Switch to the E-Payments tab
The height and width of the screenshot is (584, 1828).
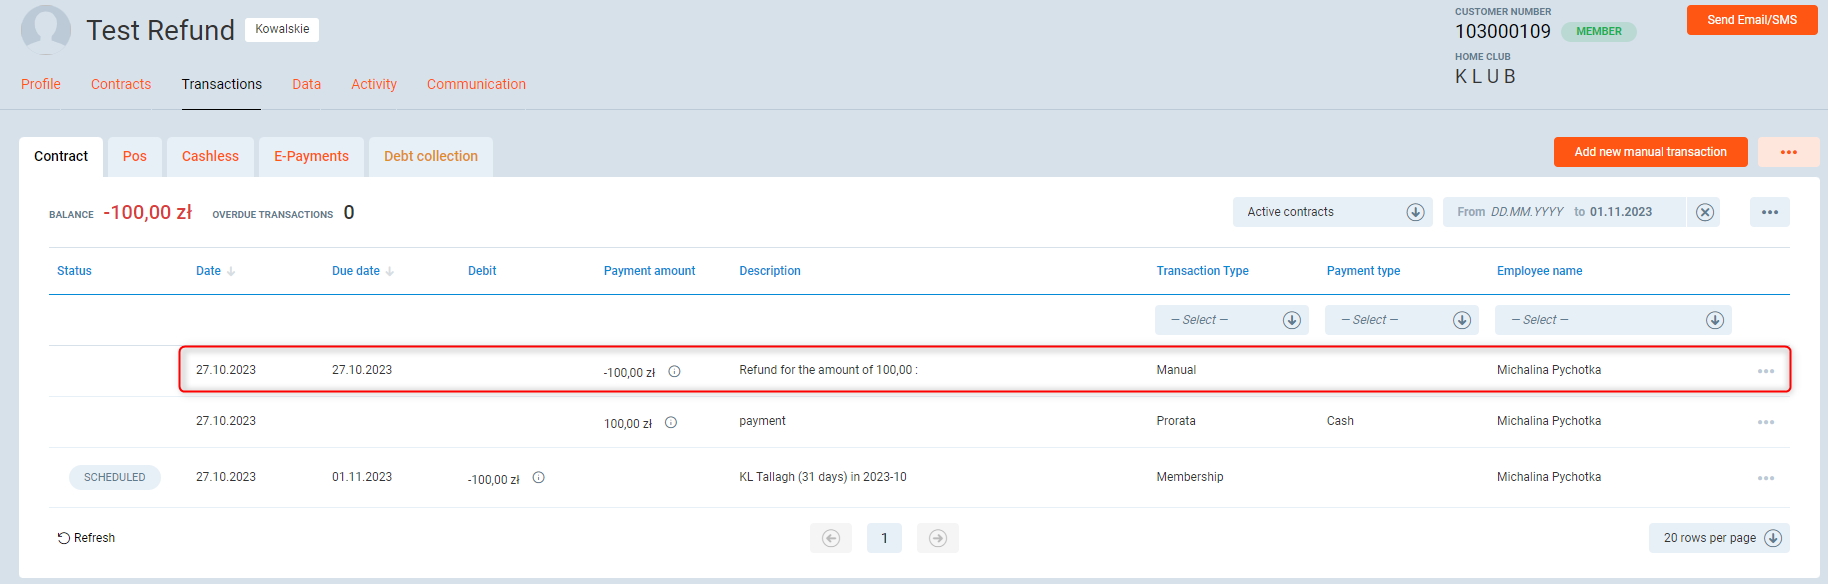coord(311,156)
